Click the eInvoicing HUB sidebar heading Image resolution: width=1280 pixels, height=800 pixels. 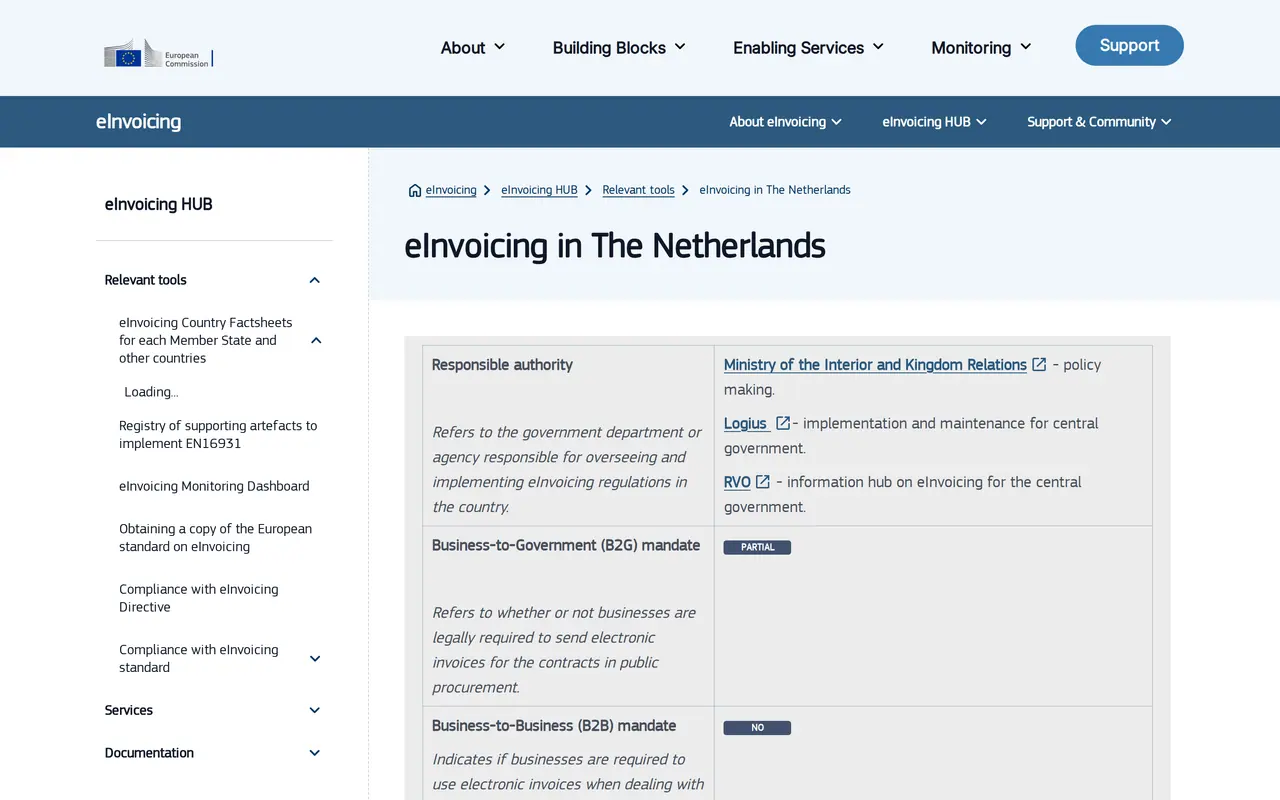(x=158, y=204)
